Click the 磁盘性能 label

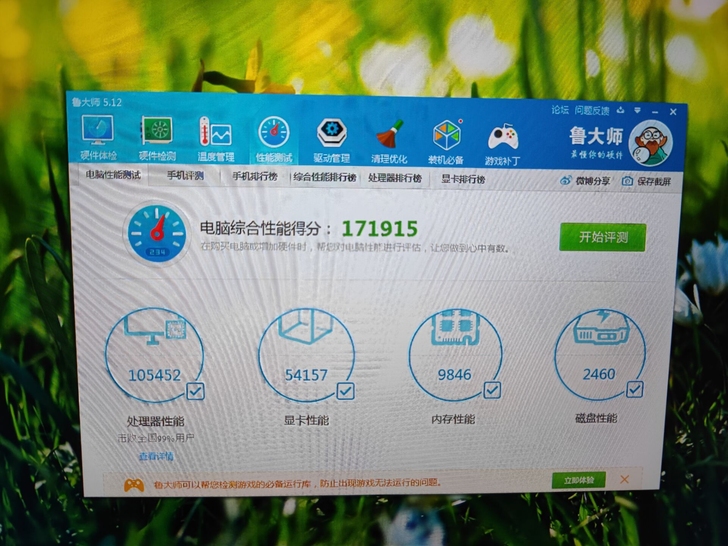(x=596, y=418)
